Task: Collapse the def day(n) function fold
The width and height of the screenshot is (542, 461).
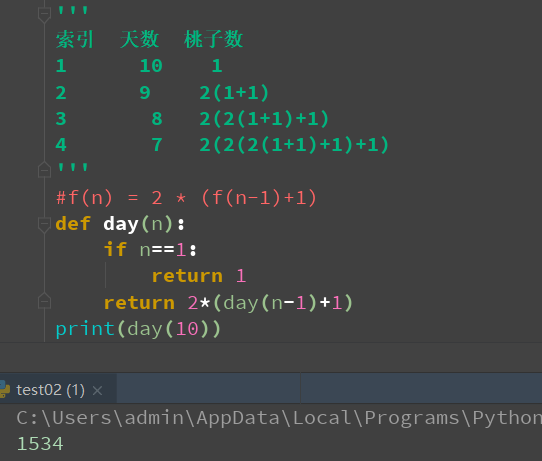Action: (x=44, y=225)
